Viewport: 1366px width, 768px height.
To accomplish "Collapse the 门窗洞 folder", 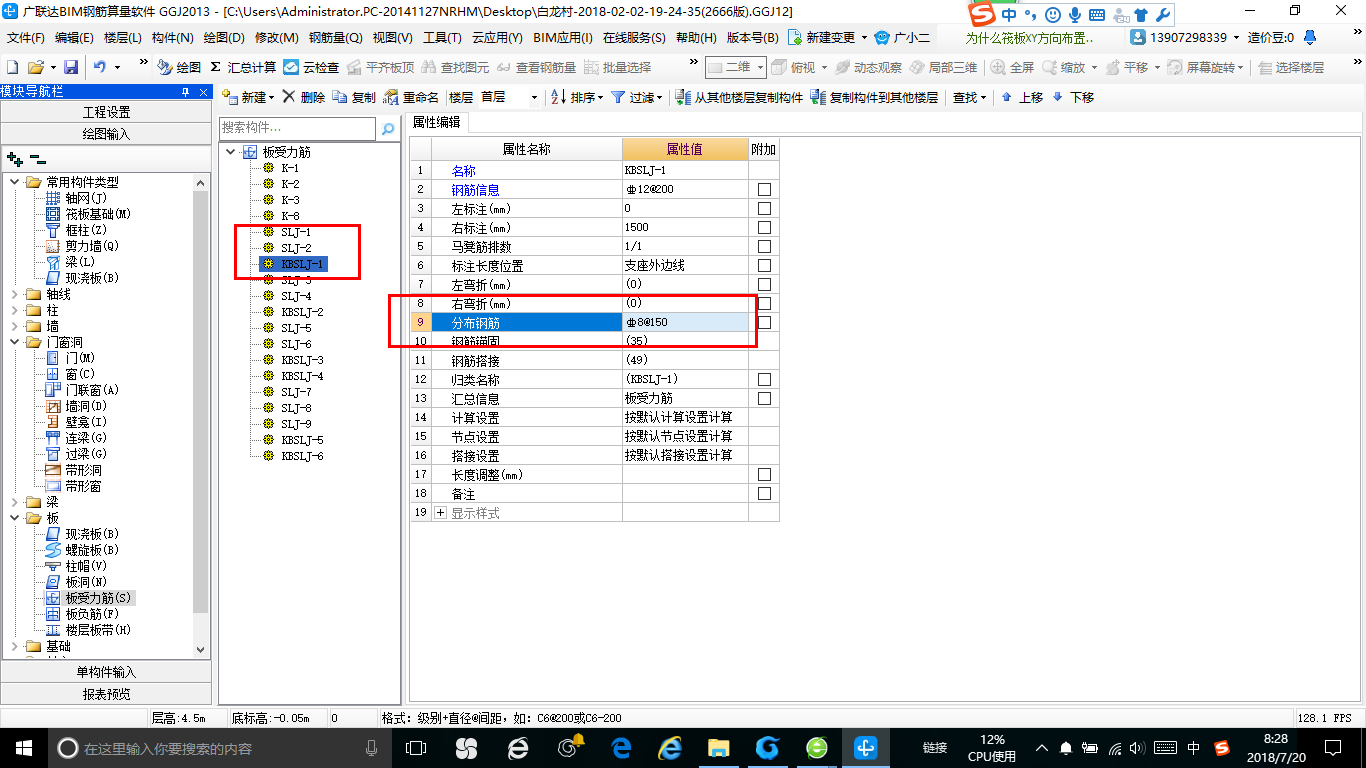I will [x=14, y=342].
